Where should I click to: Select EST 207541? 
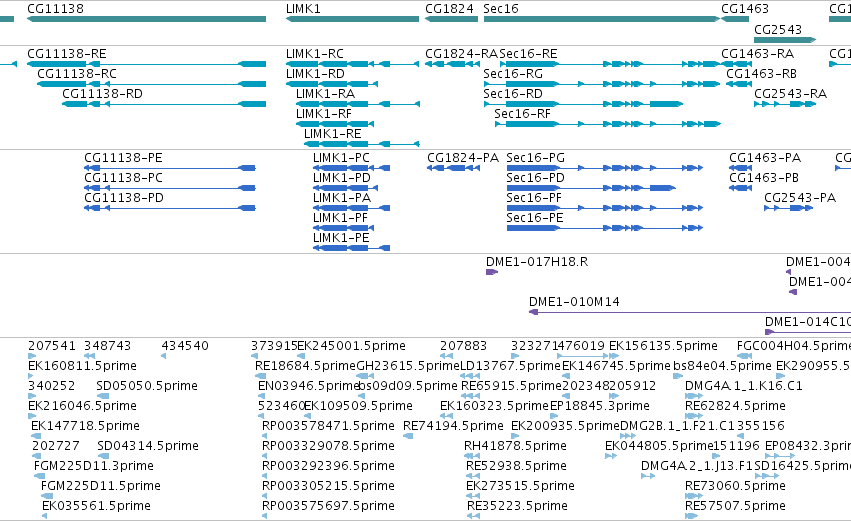pyautogui.click(x=52, y=346)
